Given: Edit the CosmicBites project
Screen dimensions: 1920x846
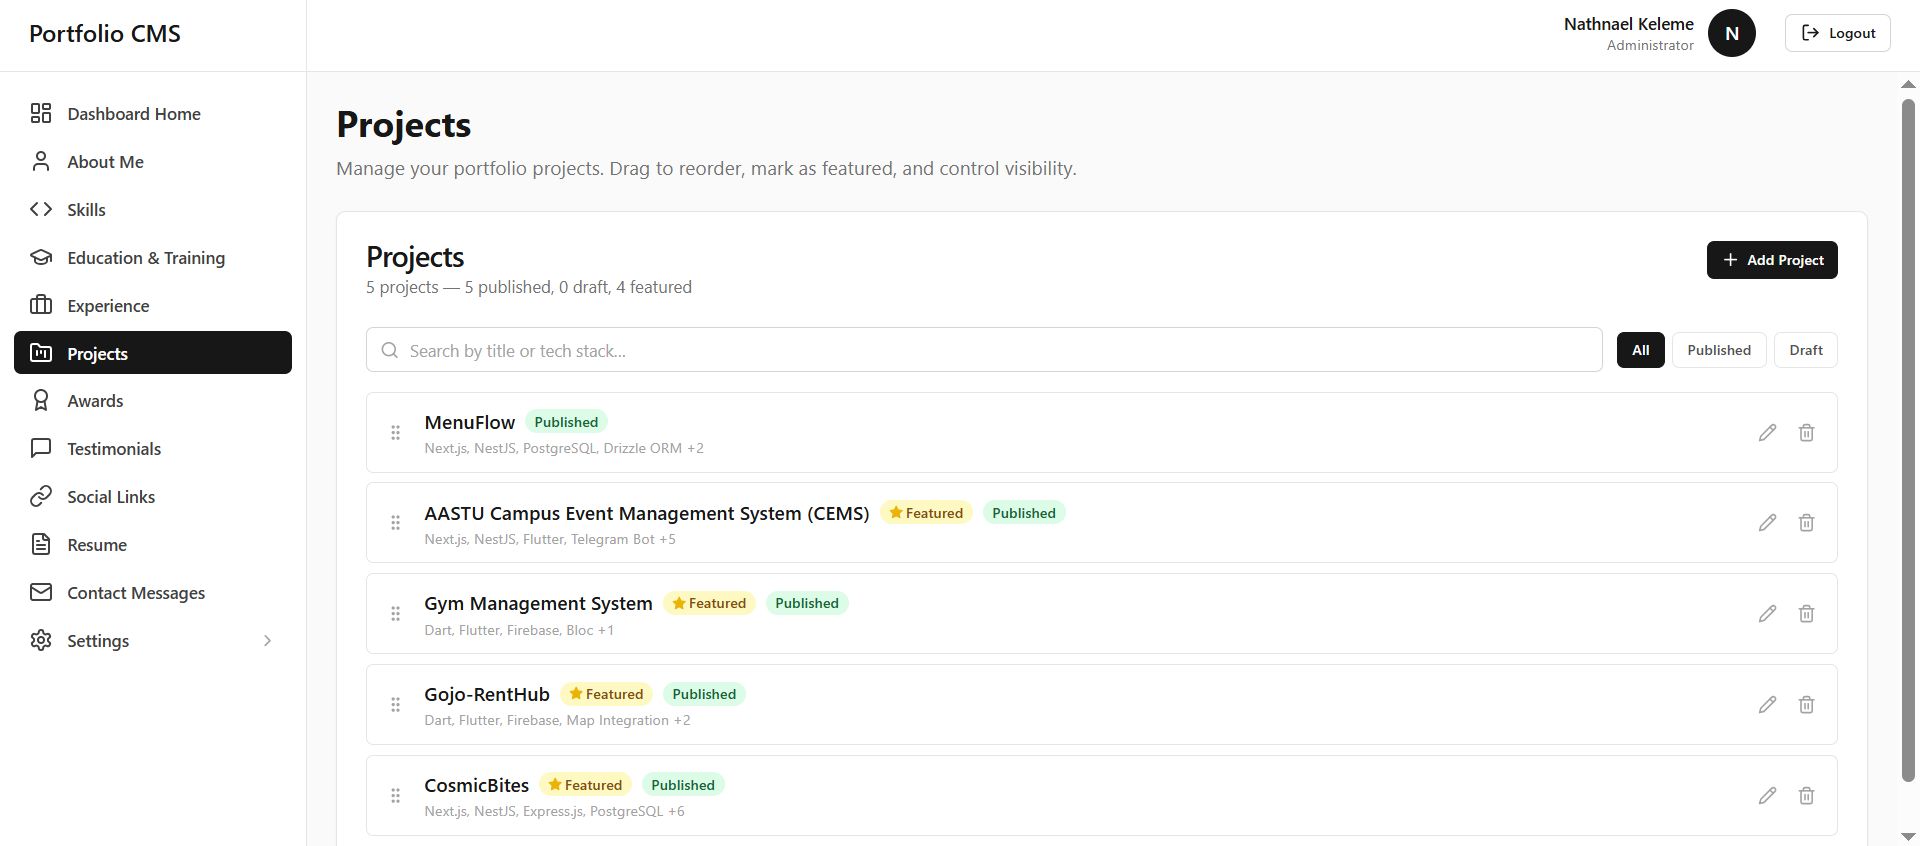Looking at the screenshot, I should click(x=1767, y=795).
